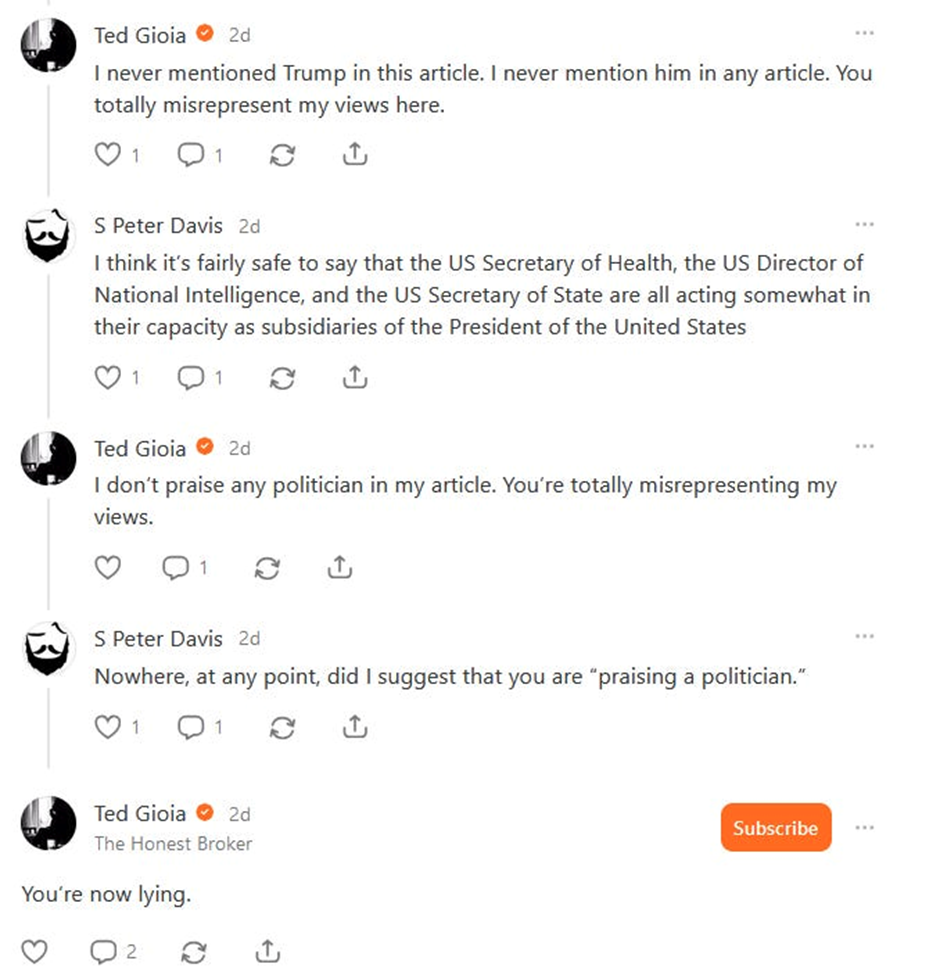The image size is (940, 975).
Task: Share Ted Gioia's first comment
Action: click(x=355, y=155)
